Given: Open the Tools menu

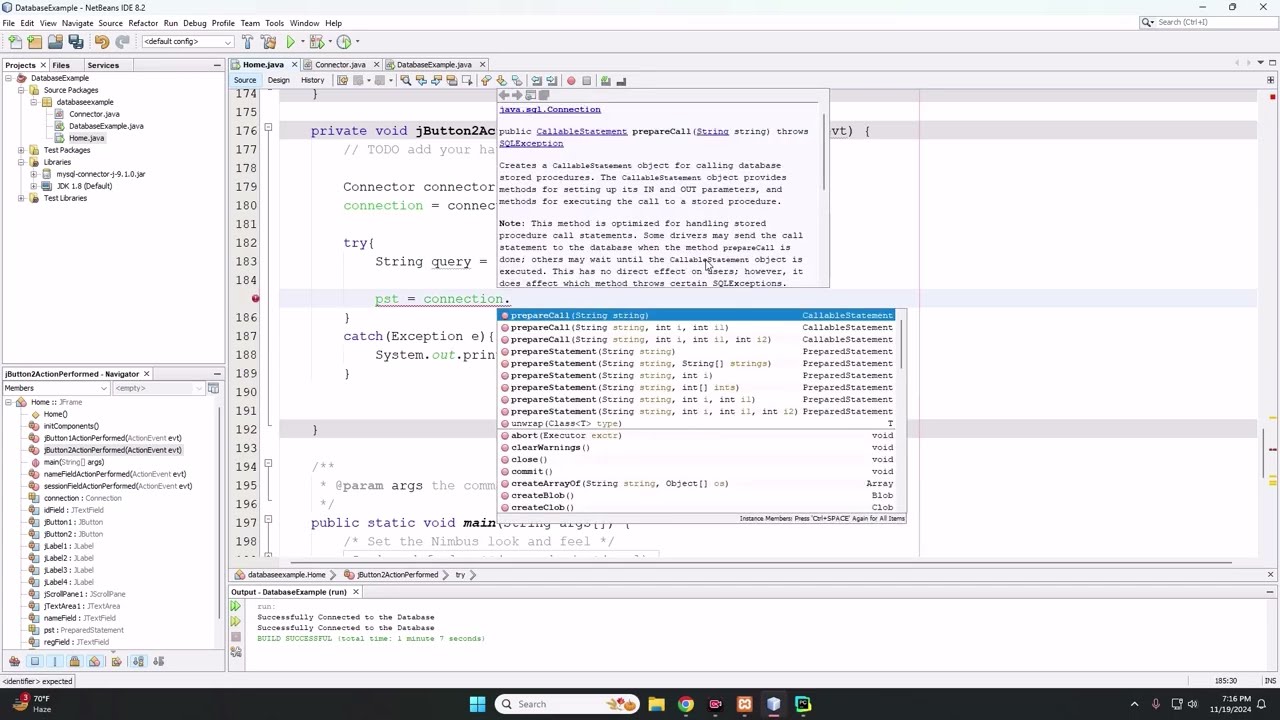Looking at the screenshot, I should coord(274,23).
